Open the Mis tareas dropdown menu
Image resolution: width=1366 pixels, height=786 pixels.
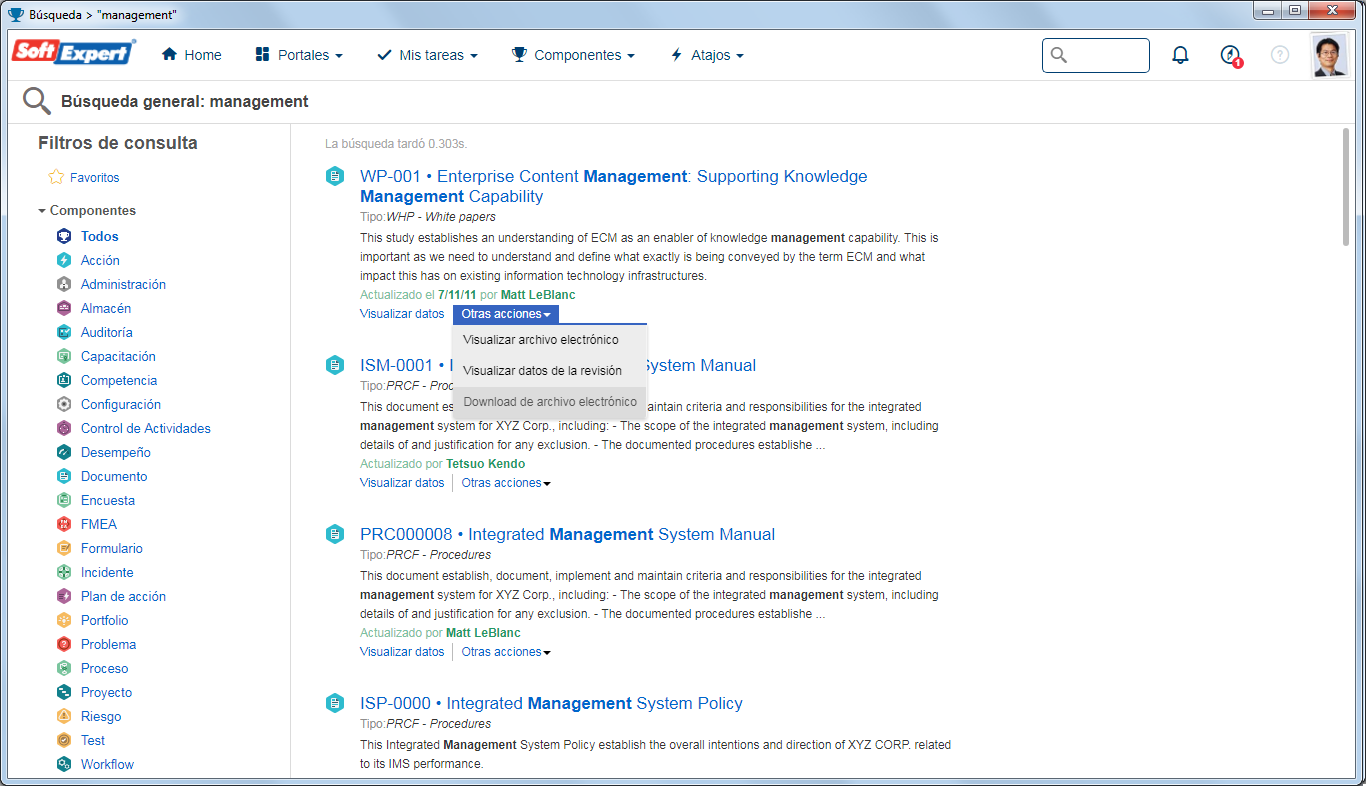coord(428,55)
